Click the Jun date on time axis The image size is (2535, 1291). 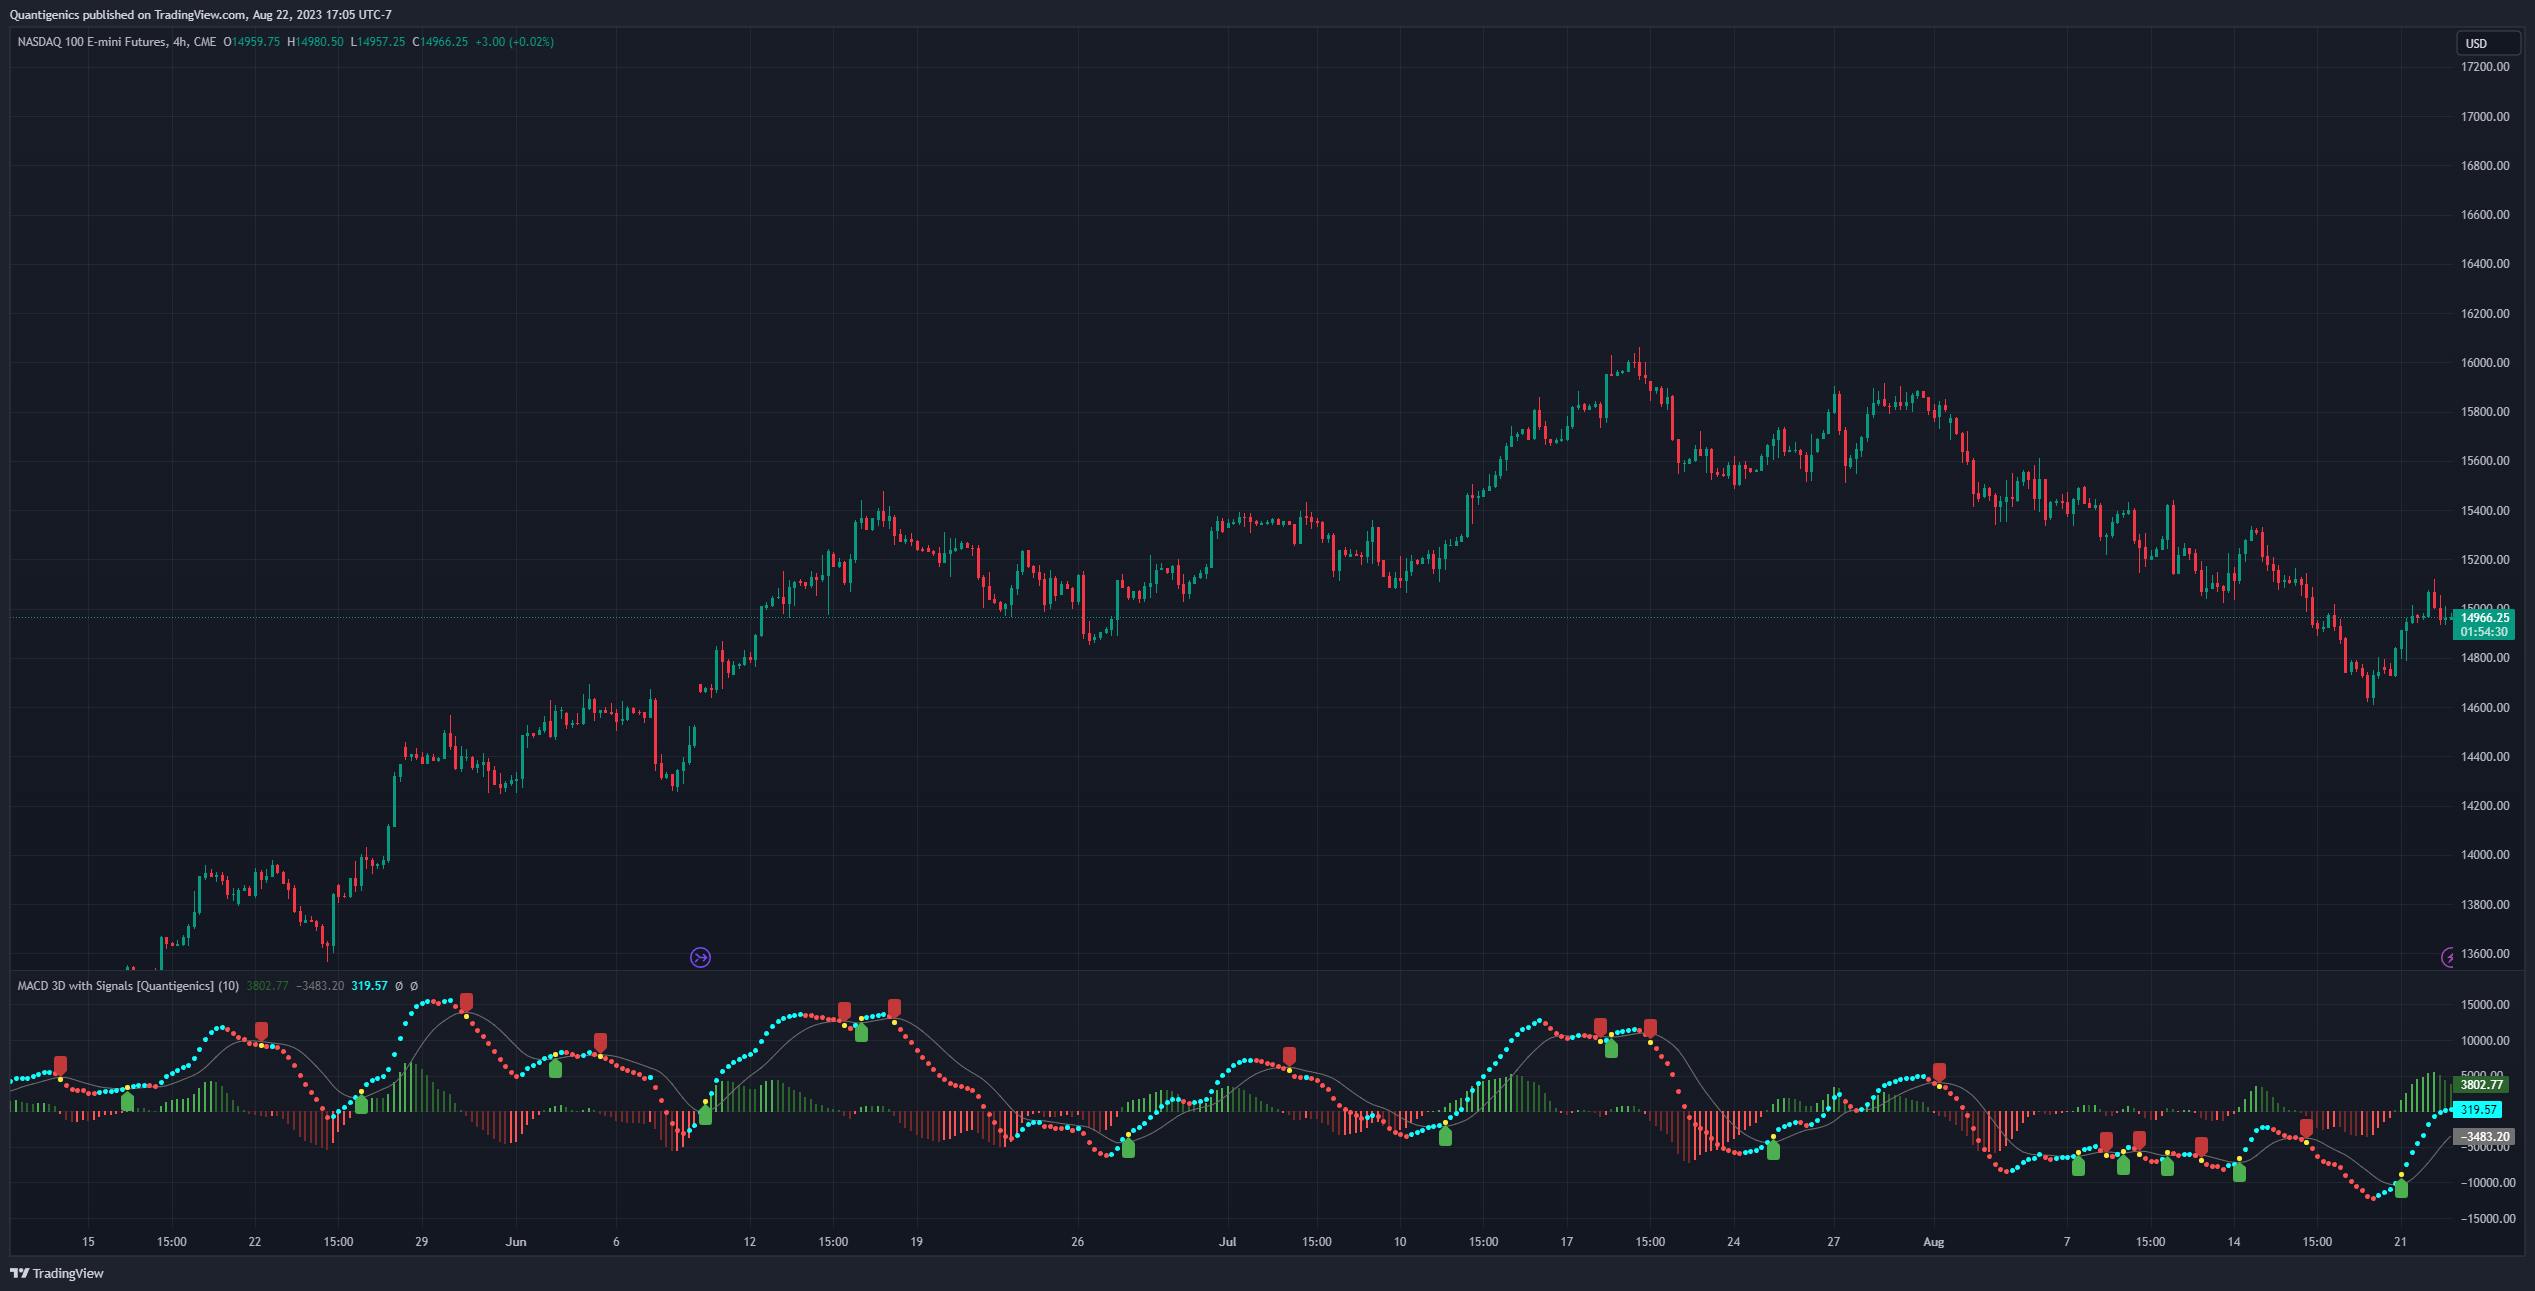point(516,1242)
